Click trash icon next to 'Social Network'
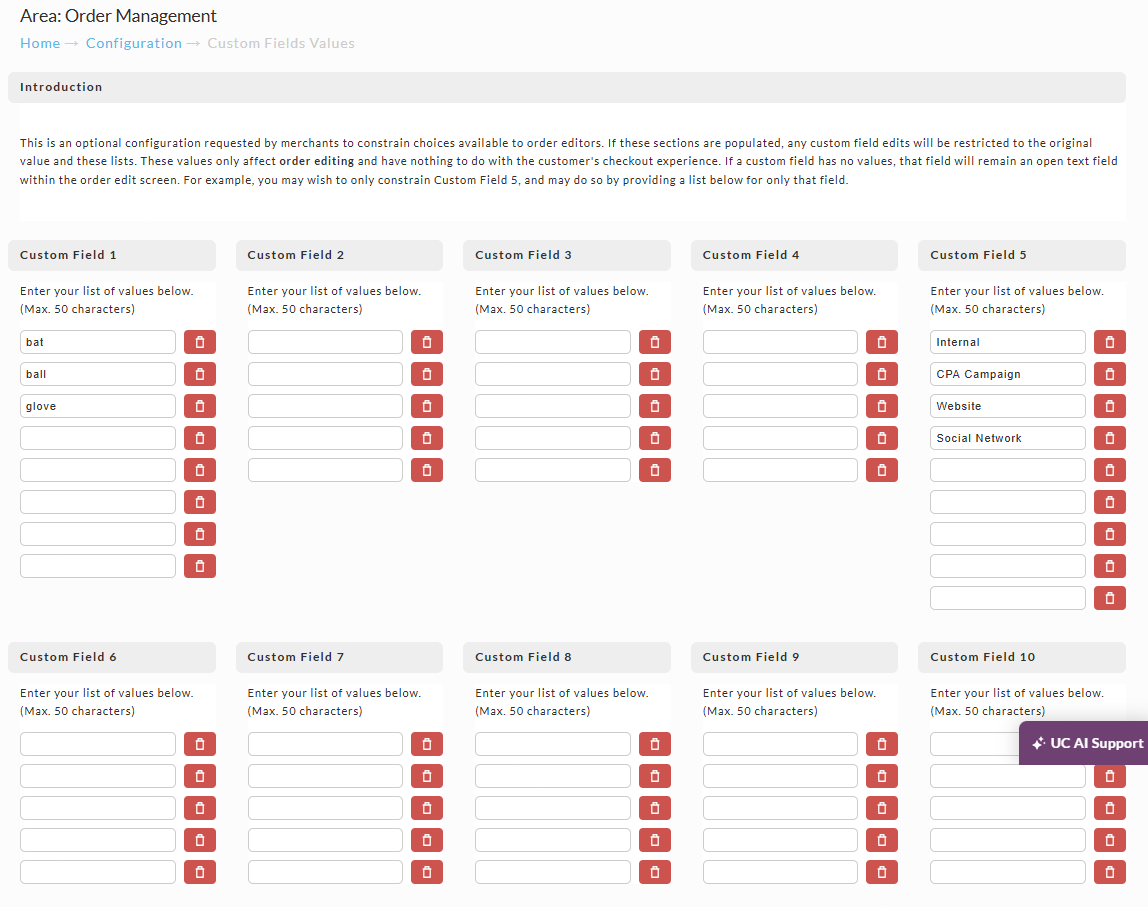The width and height of the screenshot is (1148, 907). (1110, 438)
